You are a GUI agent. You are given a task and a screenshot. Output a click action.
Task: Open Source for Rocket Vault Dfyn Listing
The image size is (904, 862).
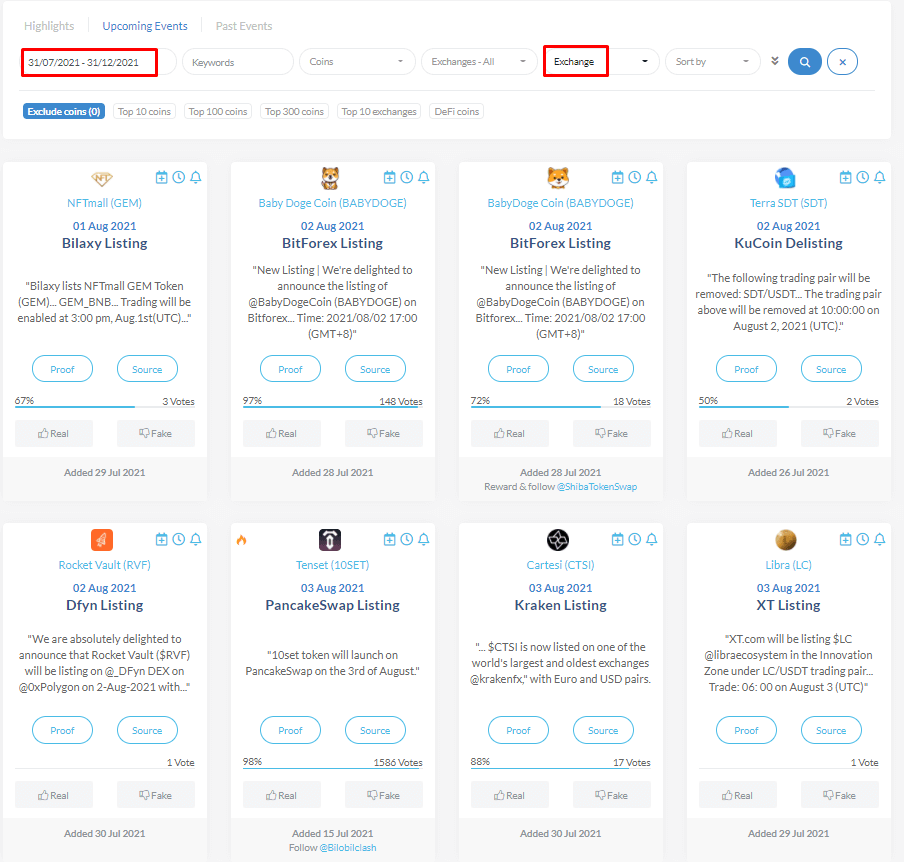click(x=147, y=731)
